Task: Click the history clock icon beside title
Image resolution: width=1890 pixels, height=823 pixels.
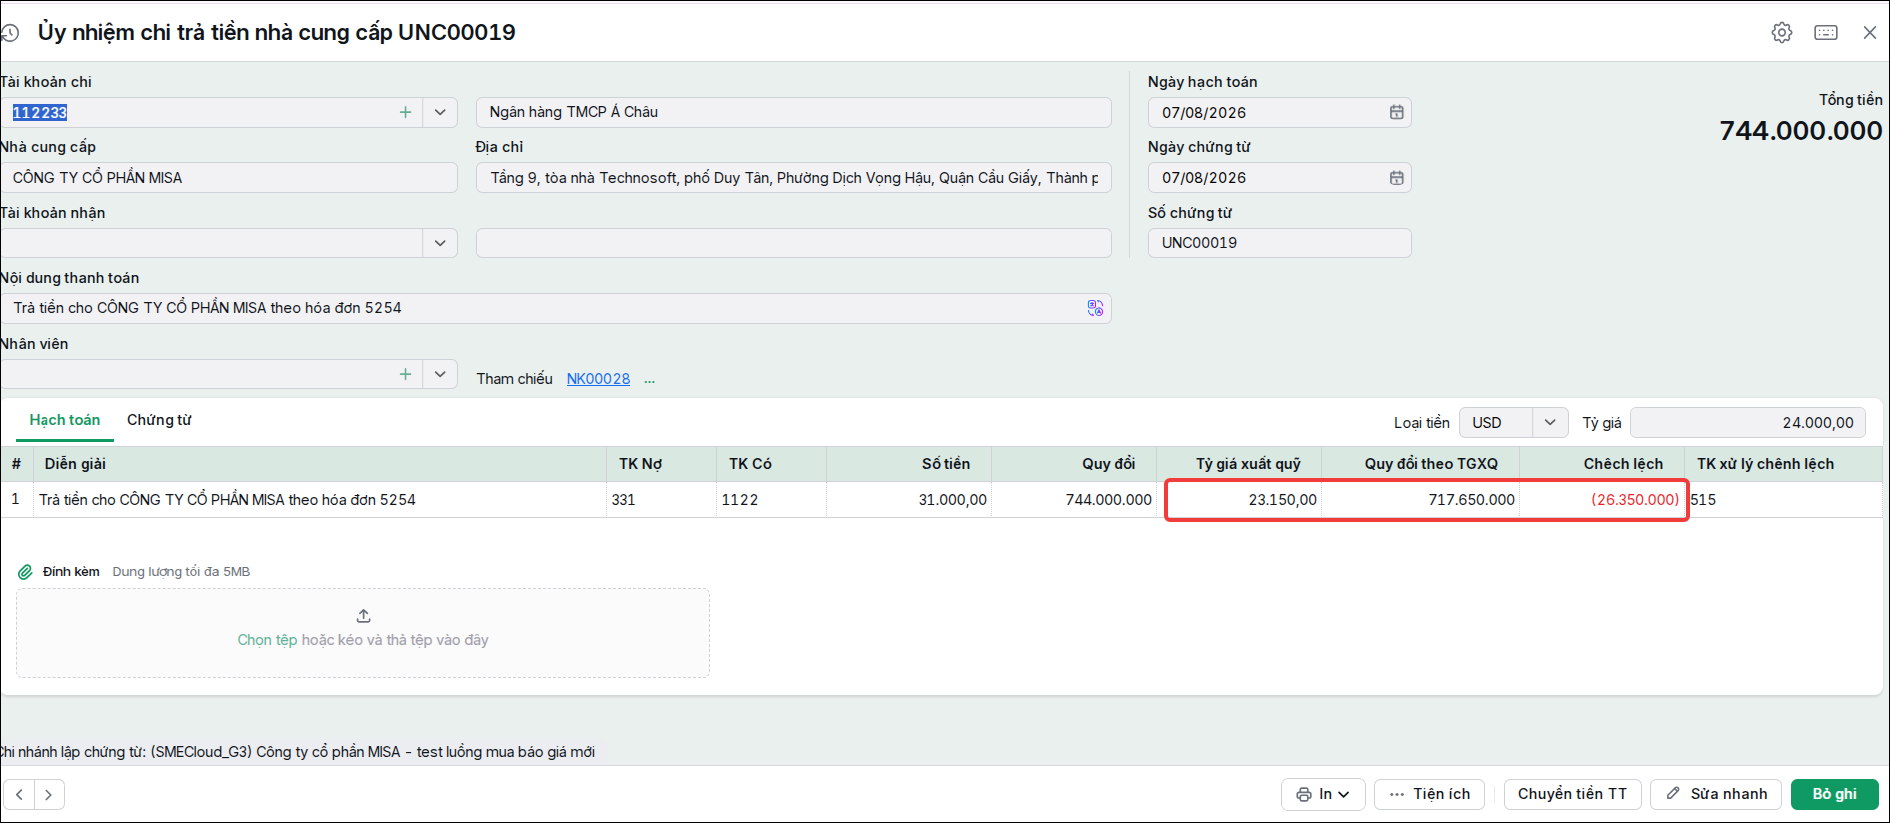Action: tap(10, 33)
